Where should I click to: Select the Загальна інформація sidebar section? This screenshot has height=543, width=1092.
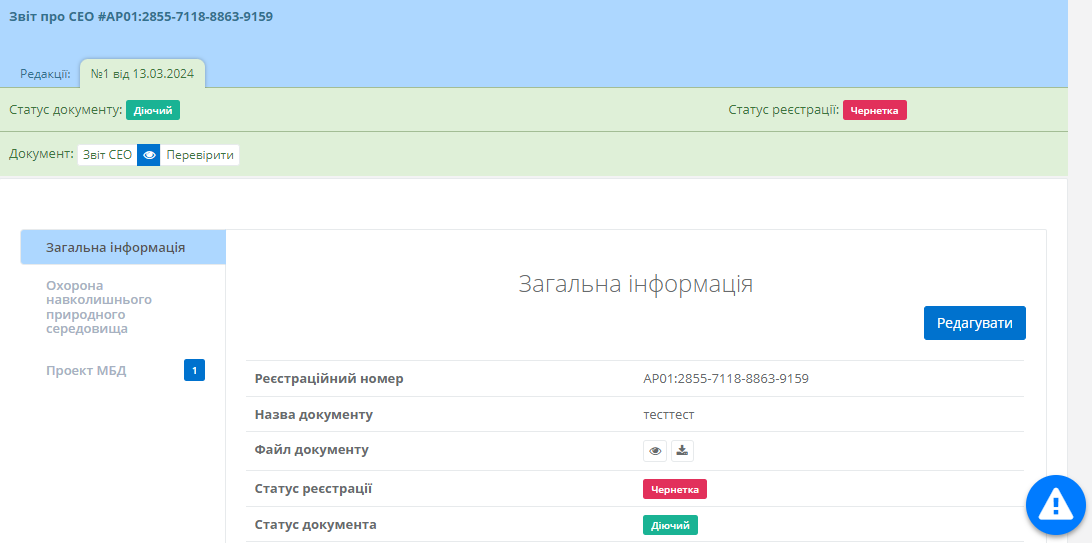pyautogui.click(x=115, y=247)
